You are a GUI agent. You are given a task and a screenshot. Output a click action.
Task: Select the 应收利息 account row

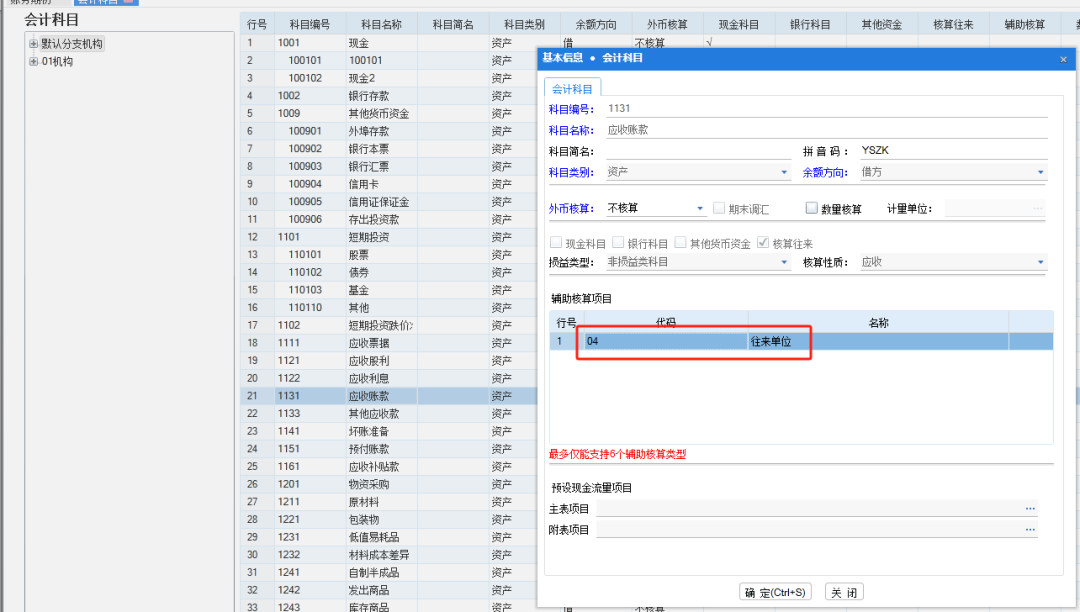tap(389, 378)
